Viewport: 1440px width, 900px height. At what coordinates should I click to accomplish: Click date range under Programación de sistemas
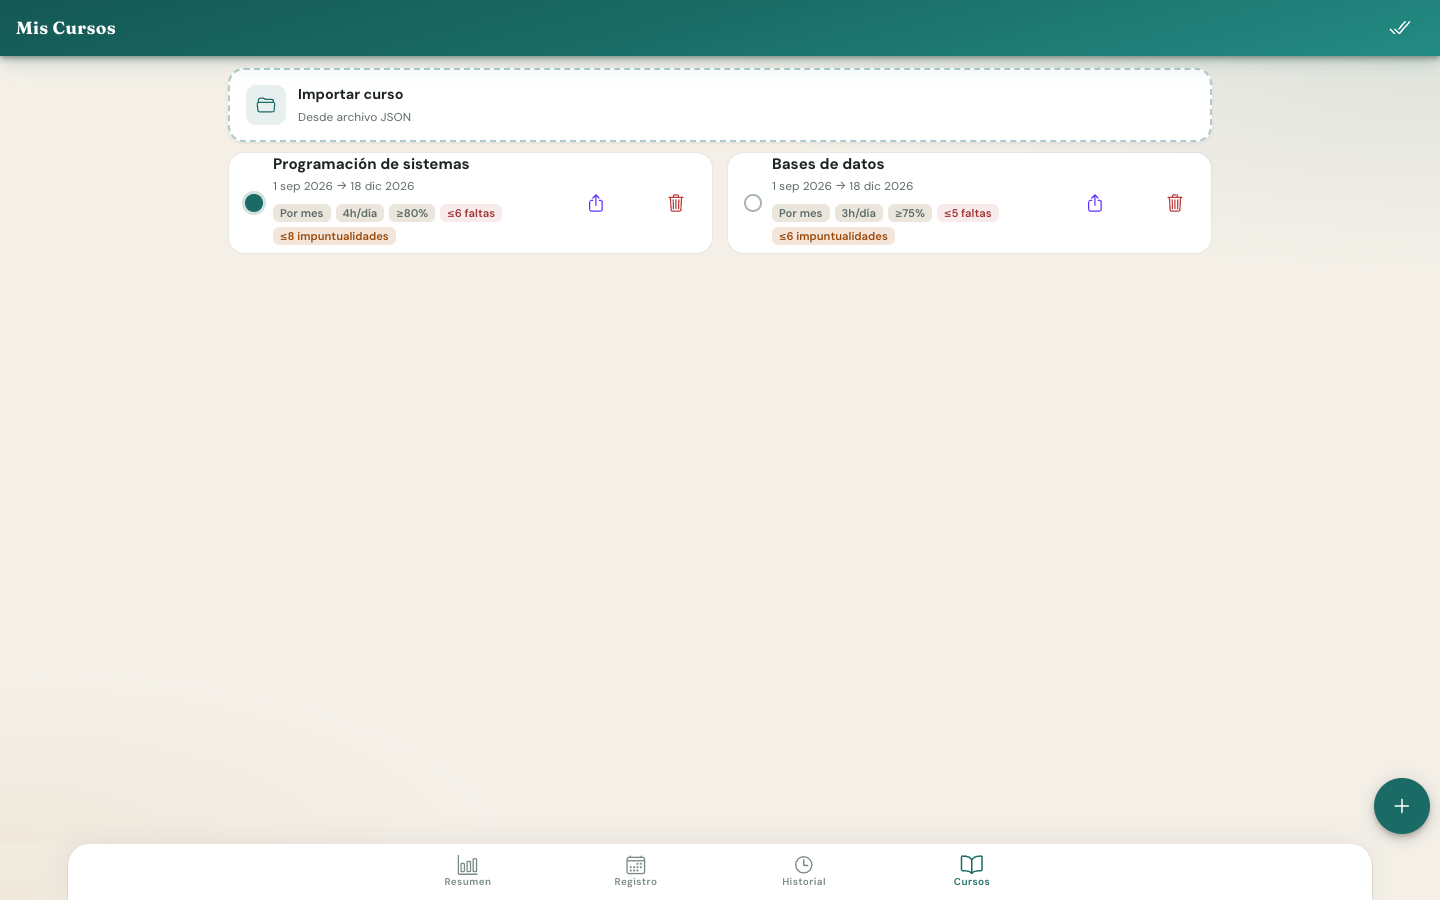[x=344, y=186]
